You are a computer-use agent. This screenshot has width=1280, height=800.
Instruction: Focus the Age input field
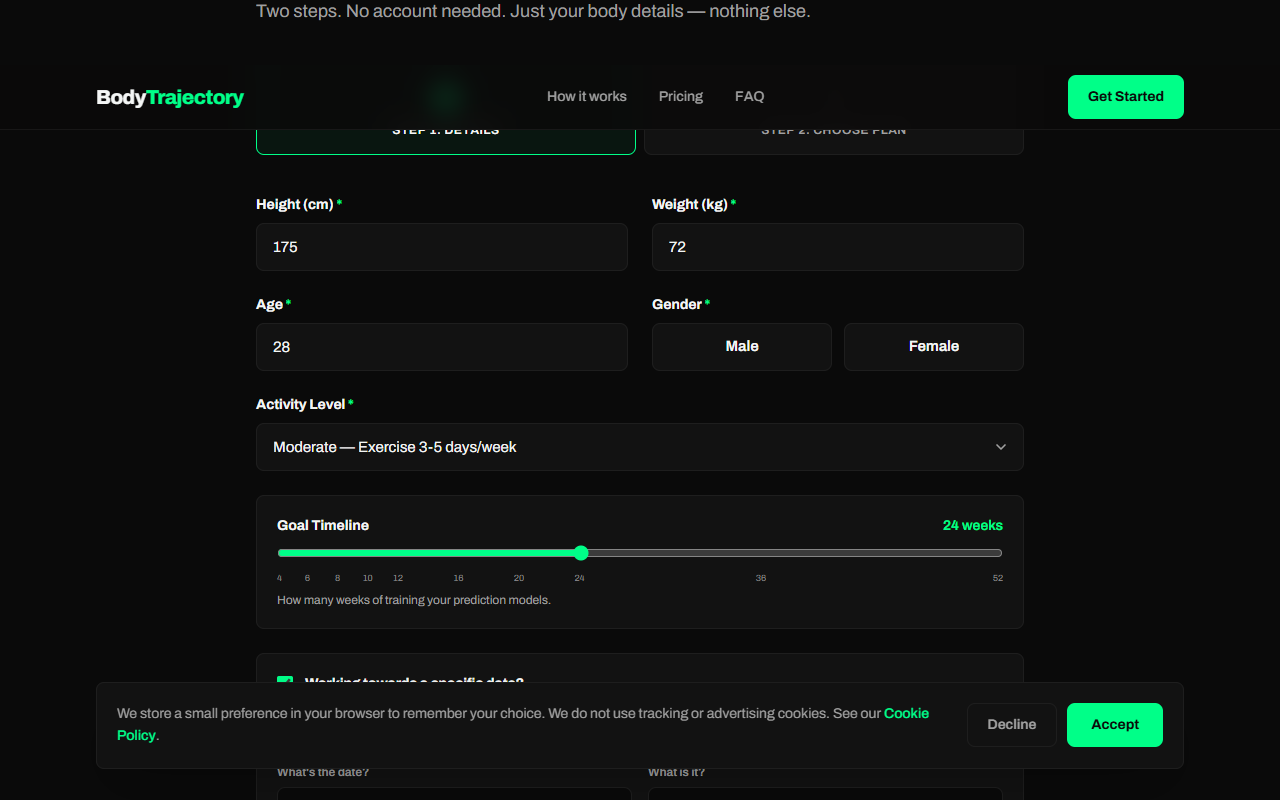pyautogui.click(x=442, y=347)
